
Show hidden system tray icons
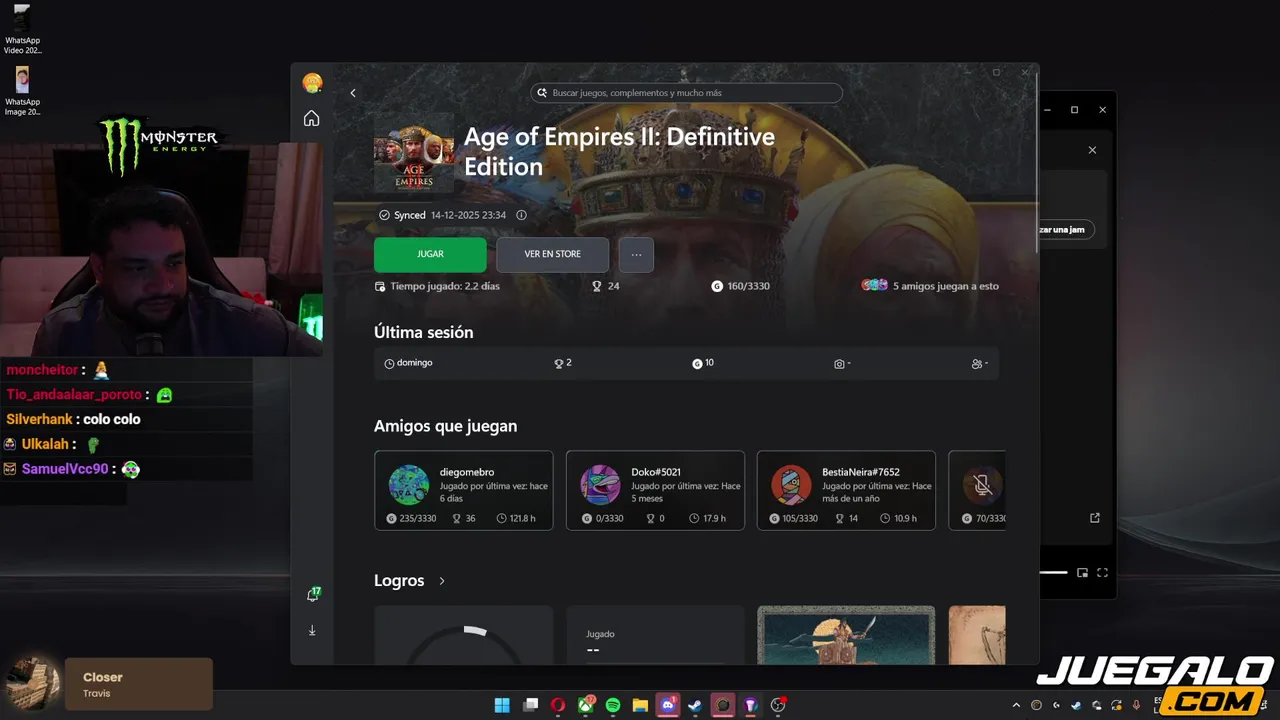pos(1016,705)
